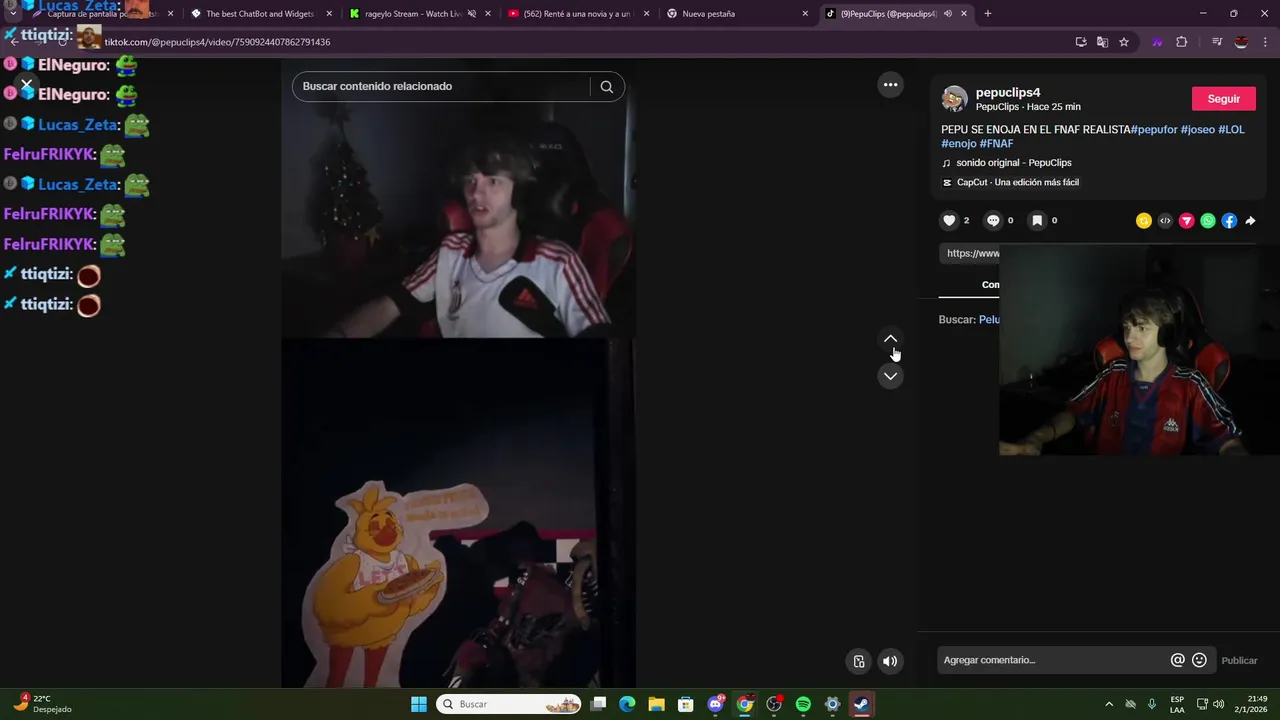The image size is (1280, 720).
Task: Click the tiktok.com address bar URL
Action: click(x=217, y=42)
